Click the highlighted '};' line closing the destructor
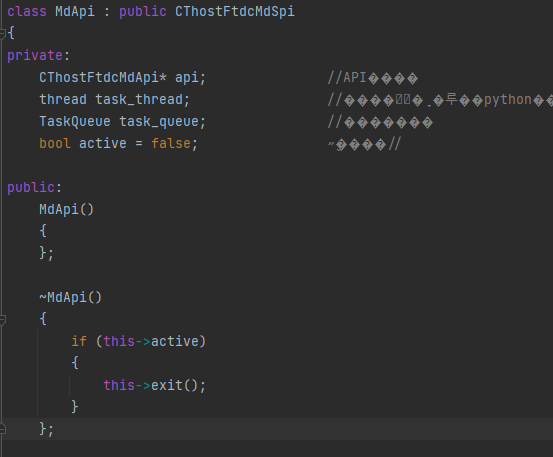This screenshot has width=553, height=457. pyautogui.click(x=47, y=429)
